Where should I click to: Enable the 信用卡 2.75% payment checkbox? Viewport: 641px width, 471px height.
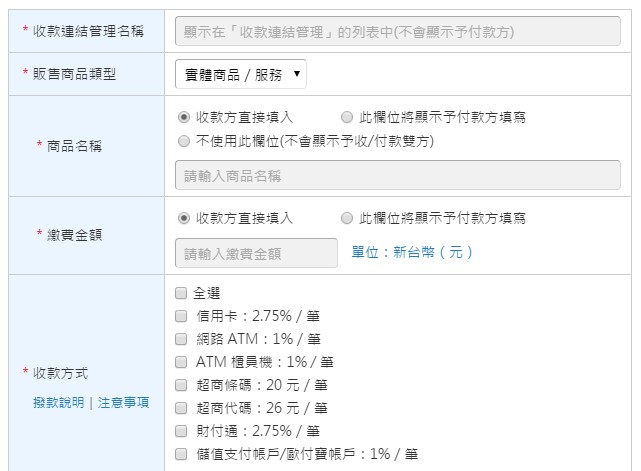coord(181,316)
